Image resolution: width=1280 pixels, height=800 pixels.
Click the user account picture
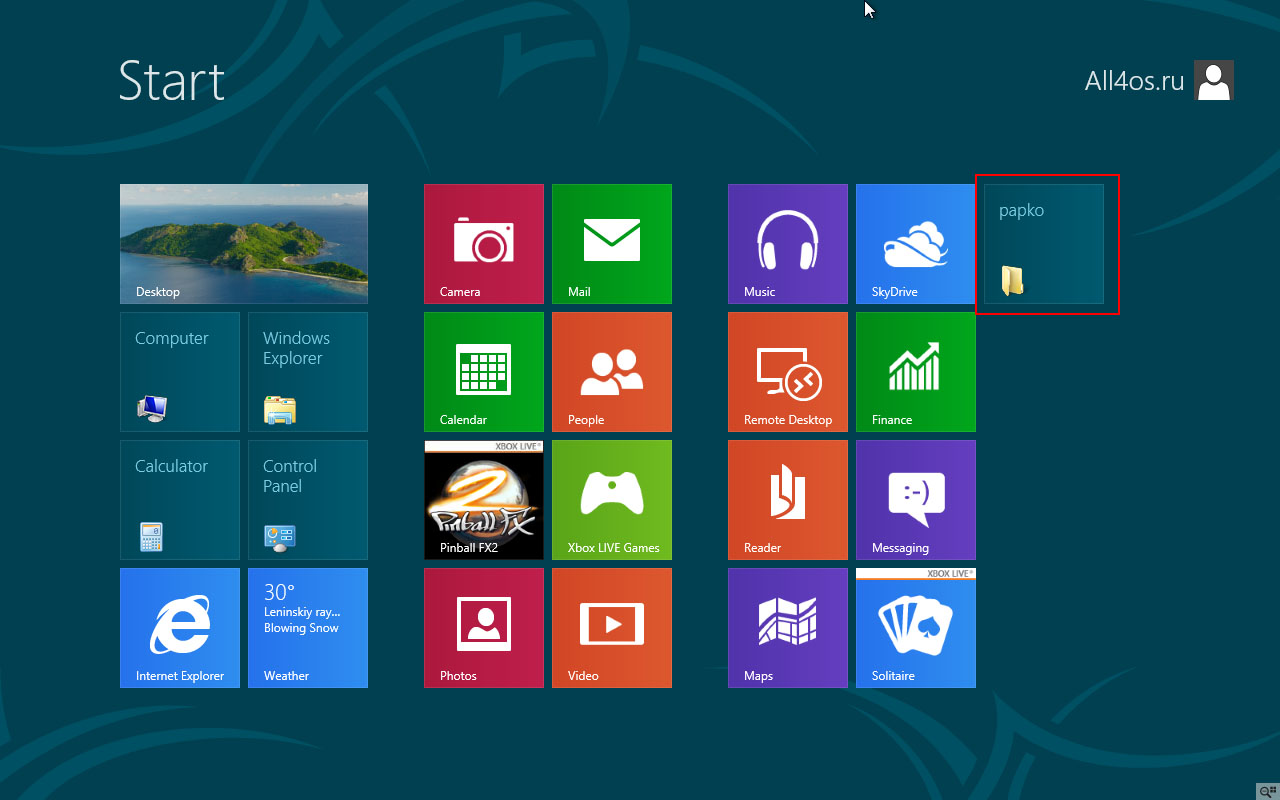coord(1214,80)
